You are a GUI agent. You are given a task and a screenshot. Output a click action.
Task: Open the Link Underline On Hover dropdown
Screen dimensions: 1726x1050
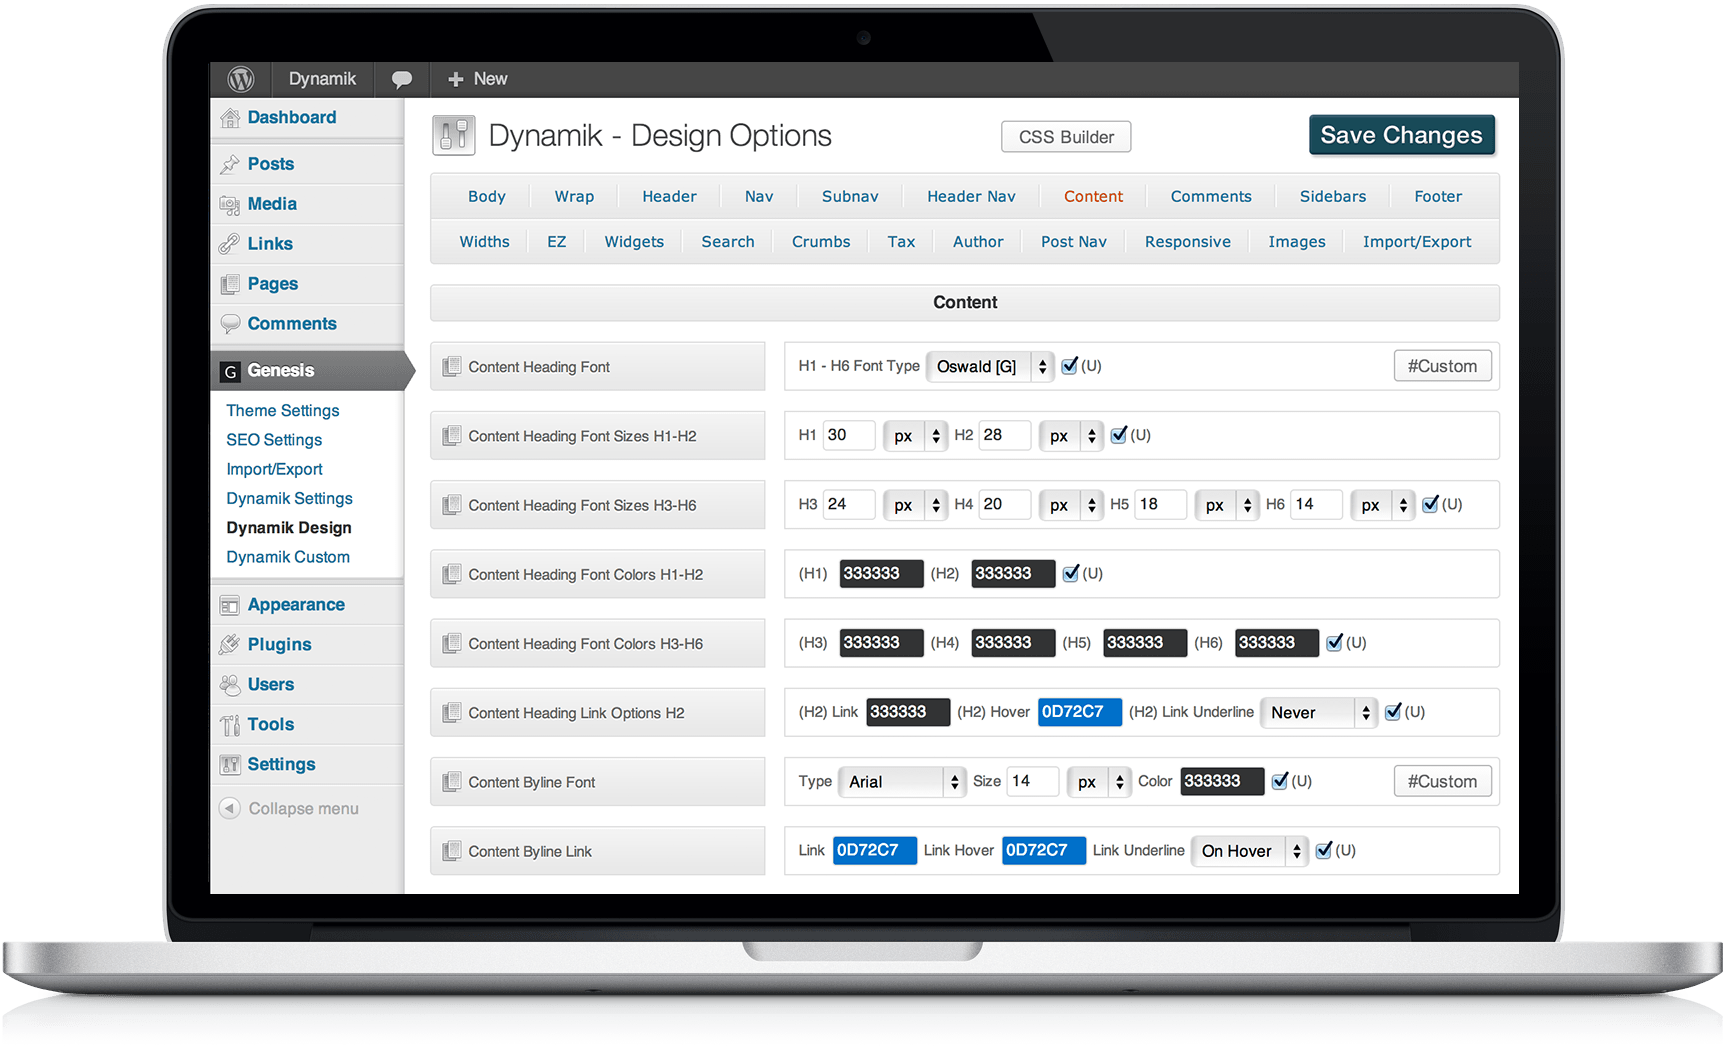coord(1250,851)
